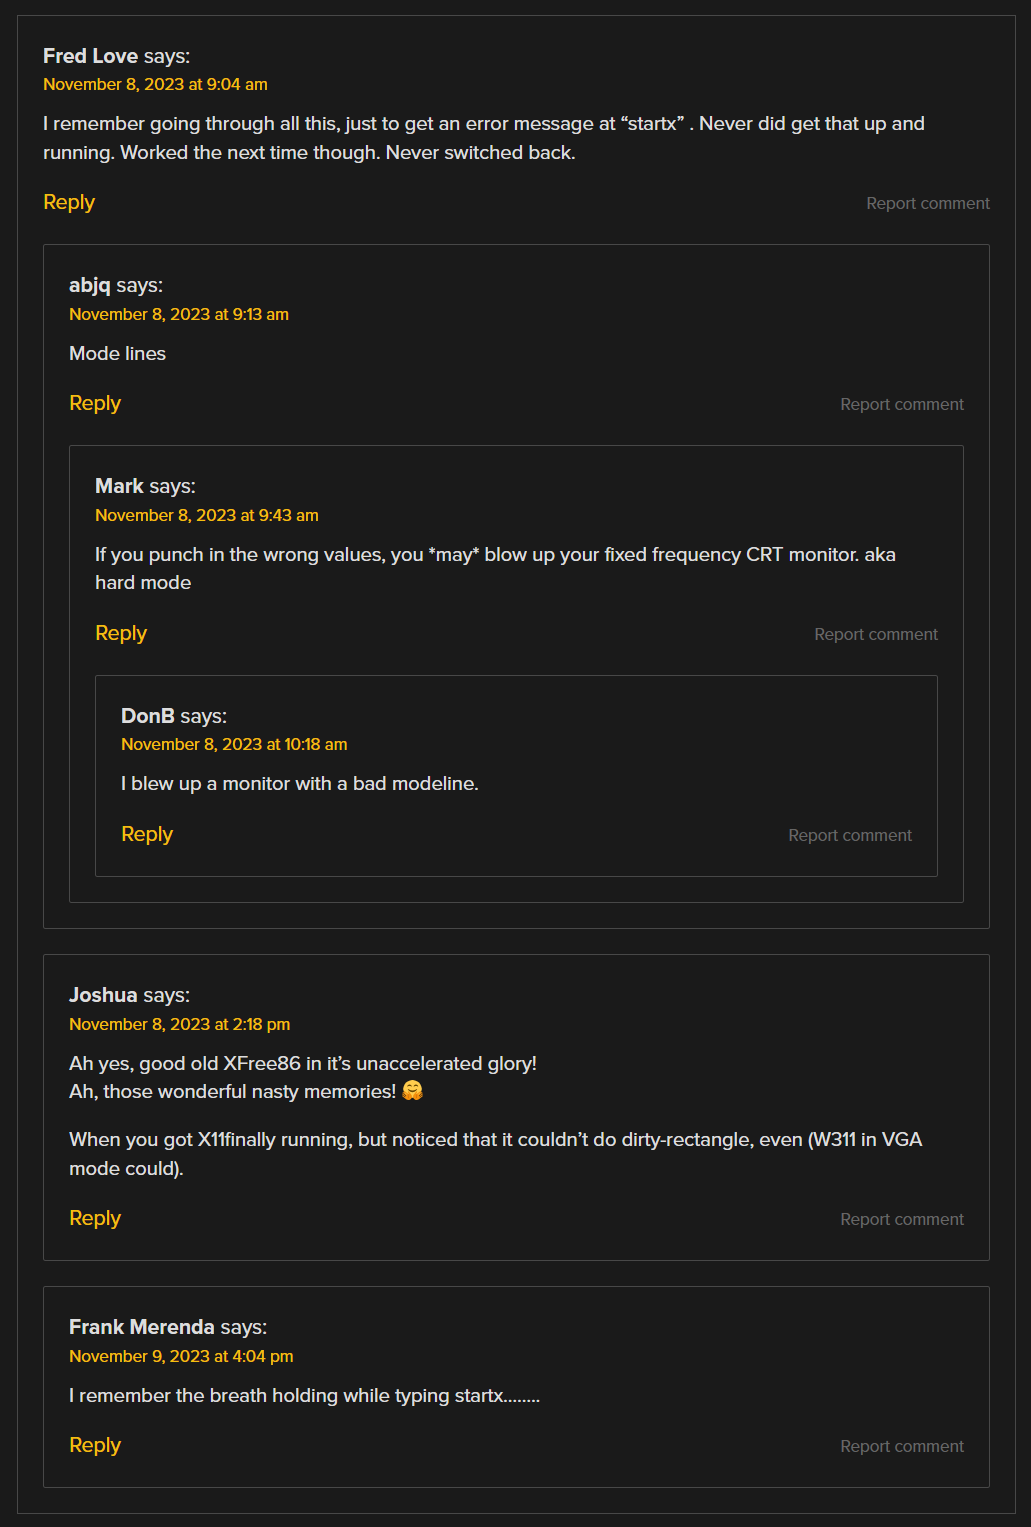Reply to Mark's CRT monitor comment
Image resolution: width=1031 pixels, height=1527 pixels.
[x=121, y=633]
